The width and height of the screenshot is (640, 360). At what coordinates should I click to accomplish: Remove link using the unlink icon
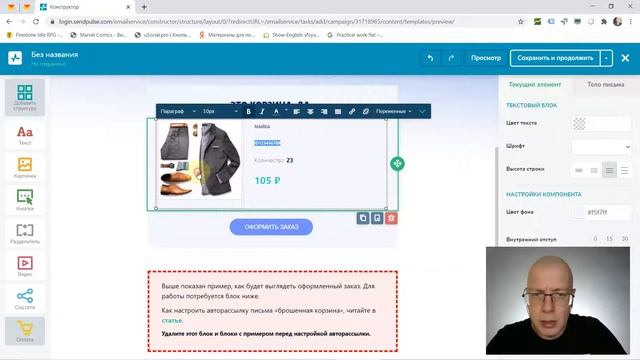pos(366,111)
